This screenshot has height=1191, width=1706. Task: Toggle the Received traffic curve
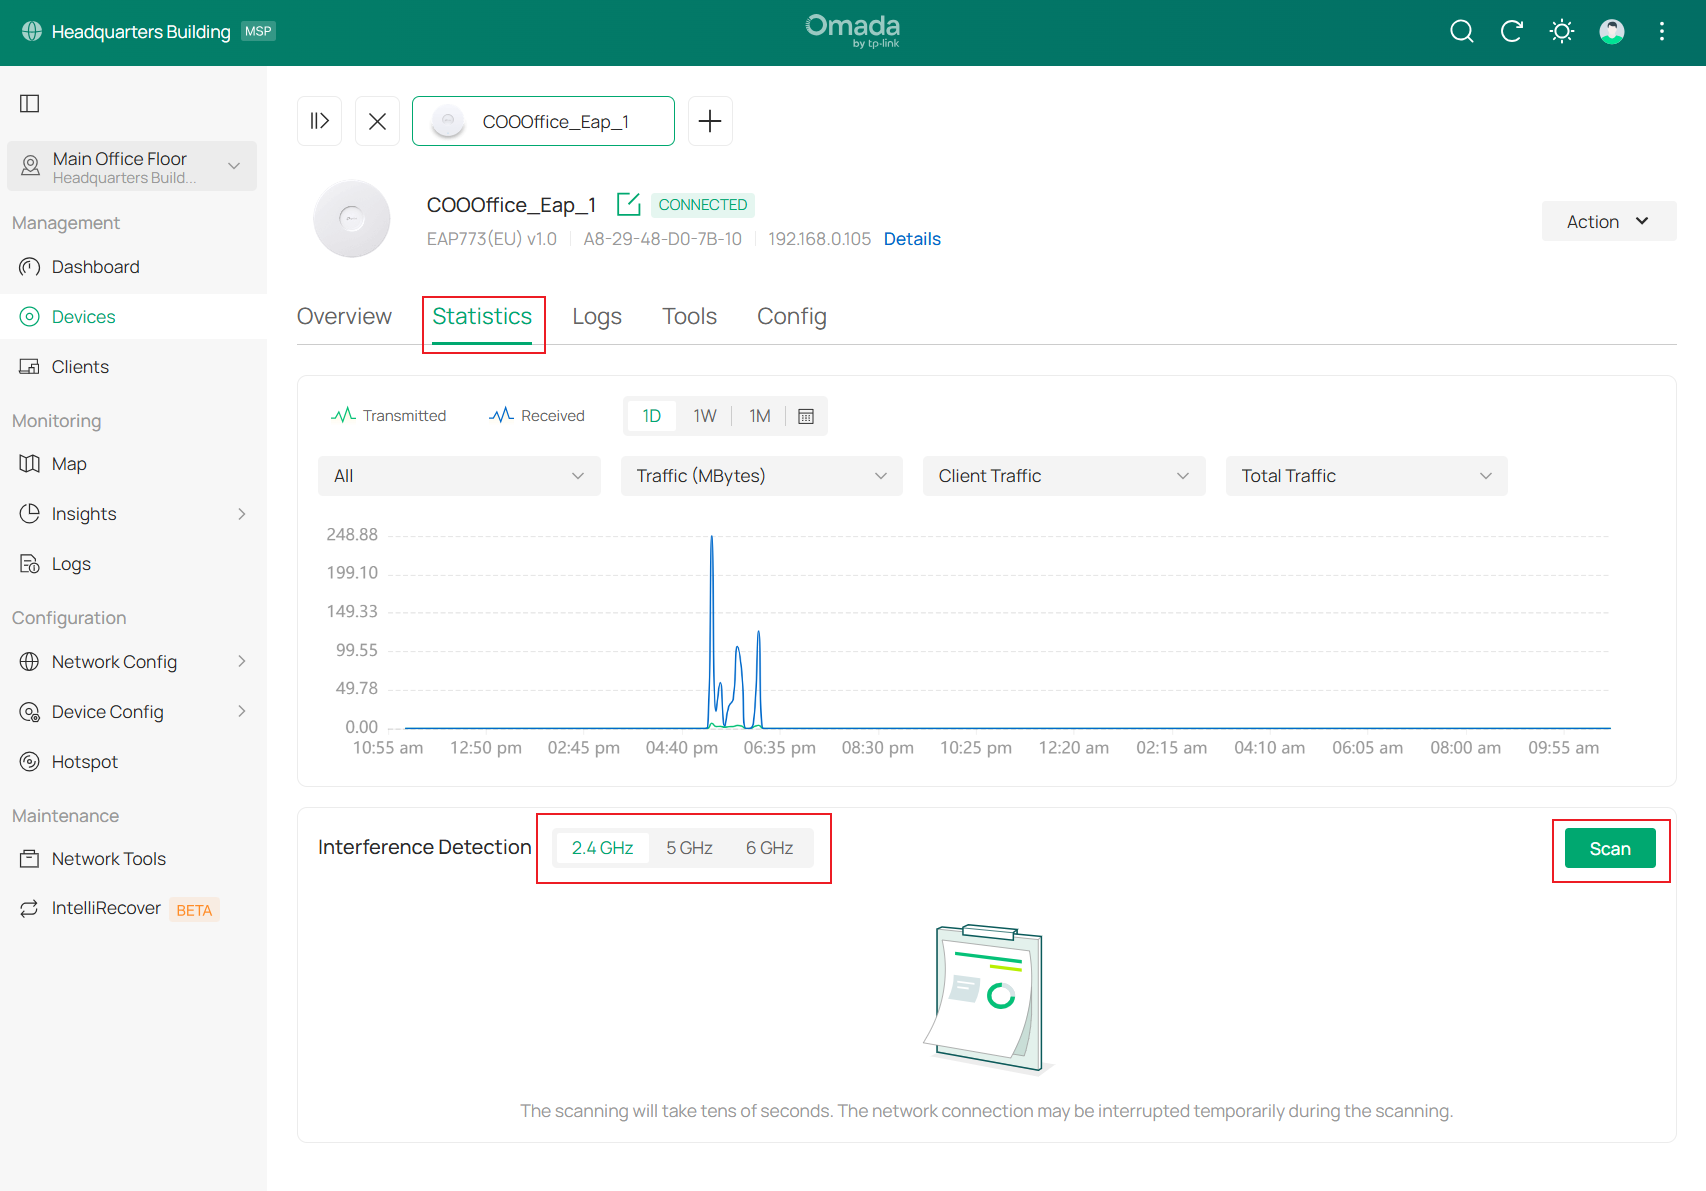tap(536, 415)
